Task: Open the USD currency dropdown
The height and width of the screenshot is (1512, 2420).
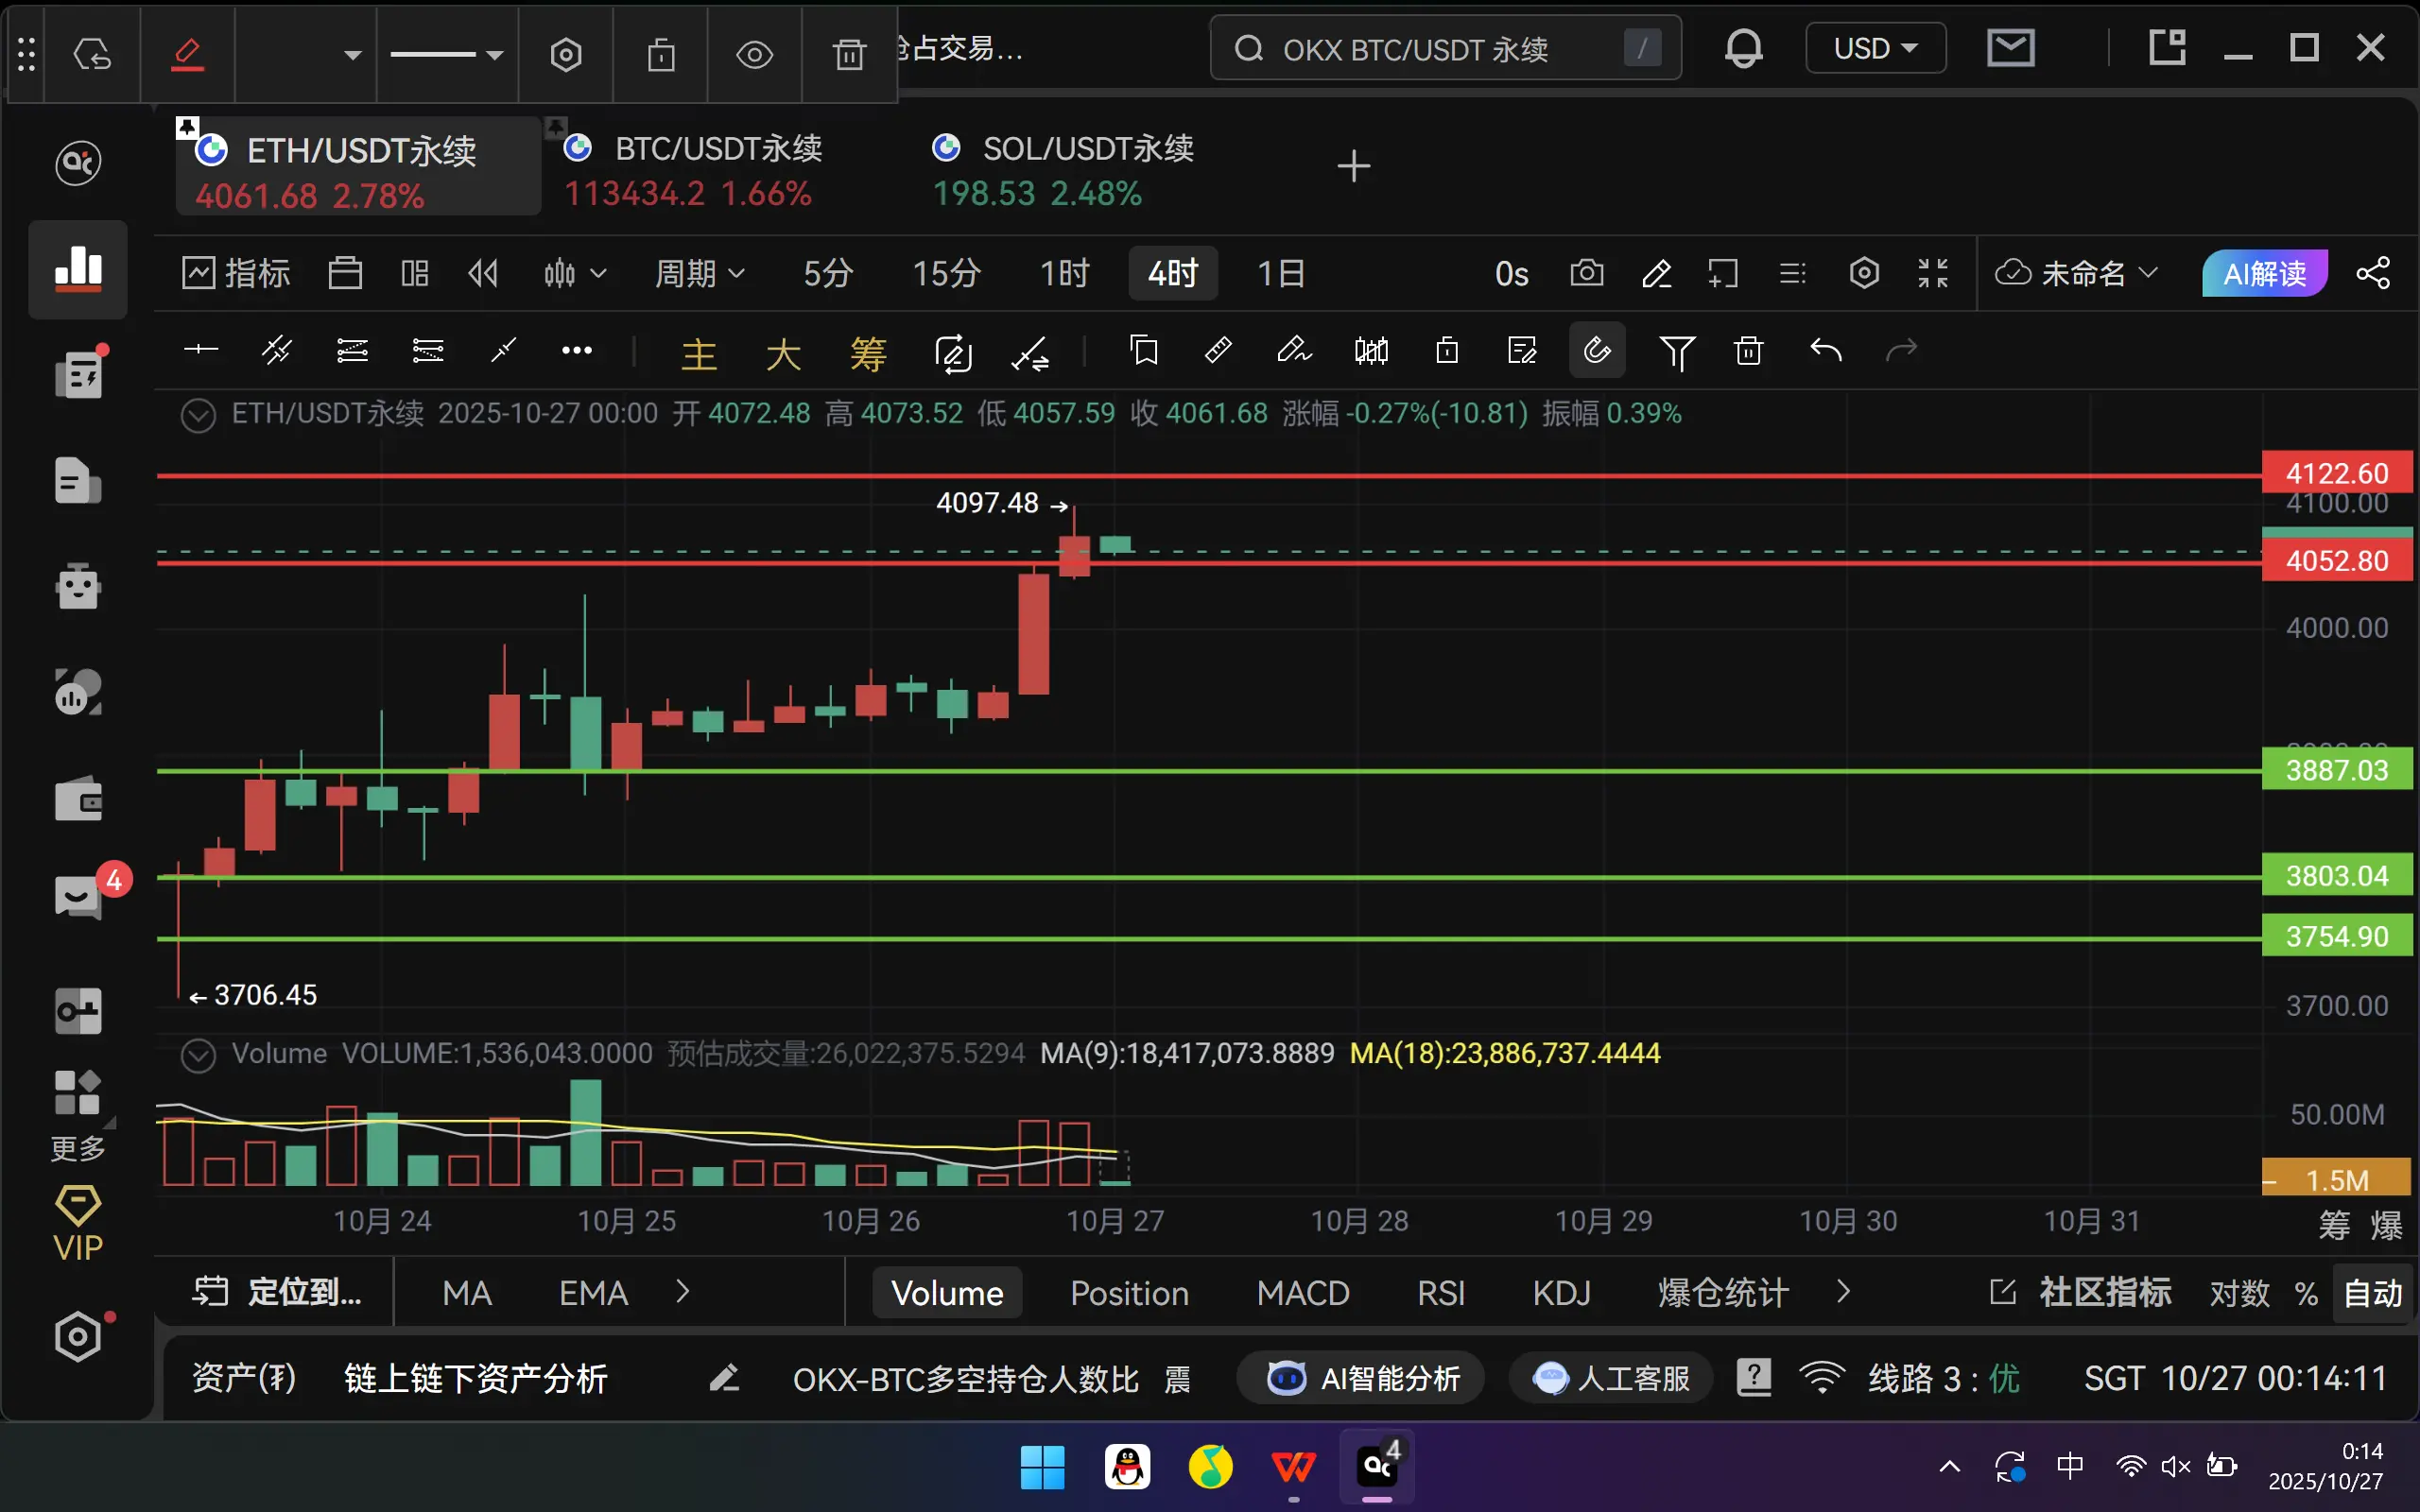Action: coord(1875,48)
